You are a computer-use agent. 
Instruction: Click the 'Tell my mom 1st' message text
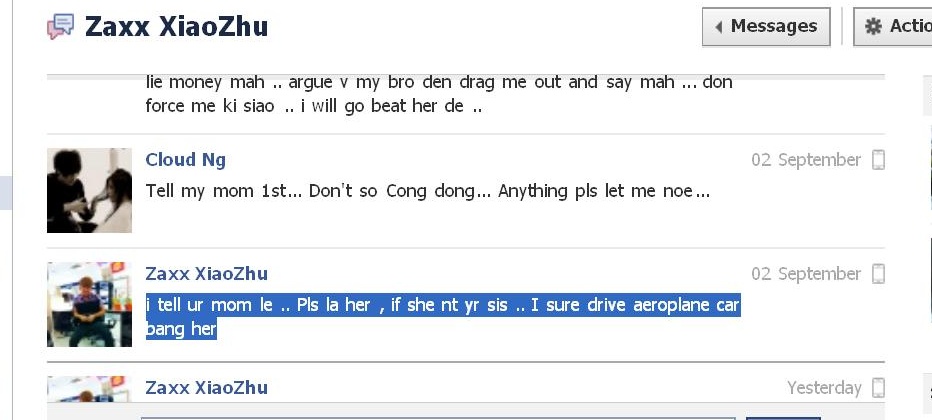coord(428,191)
